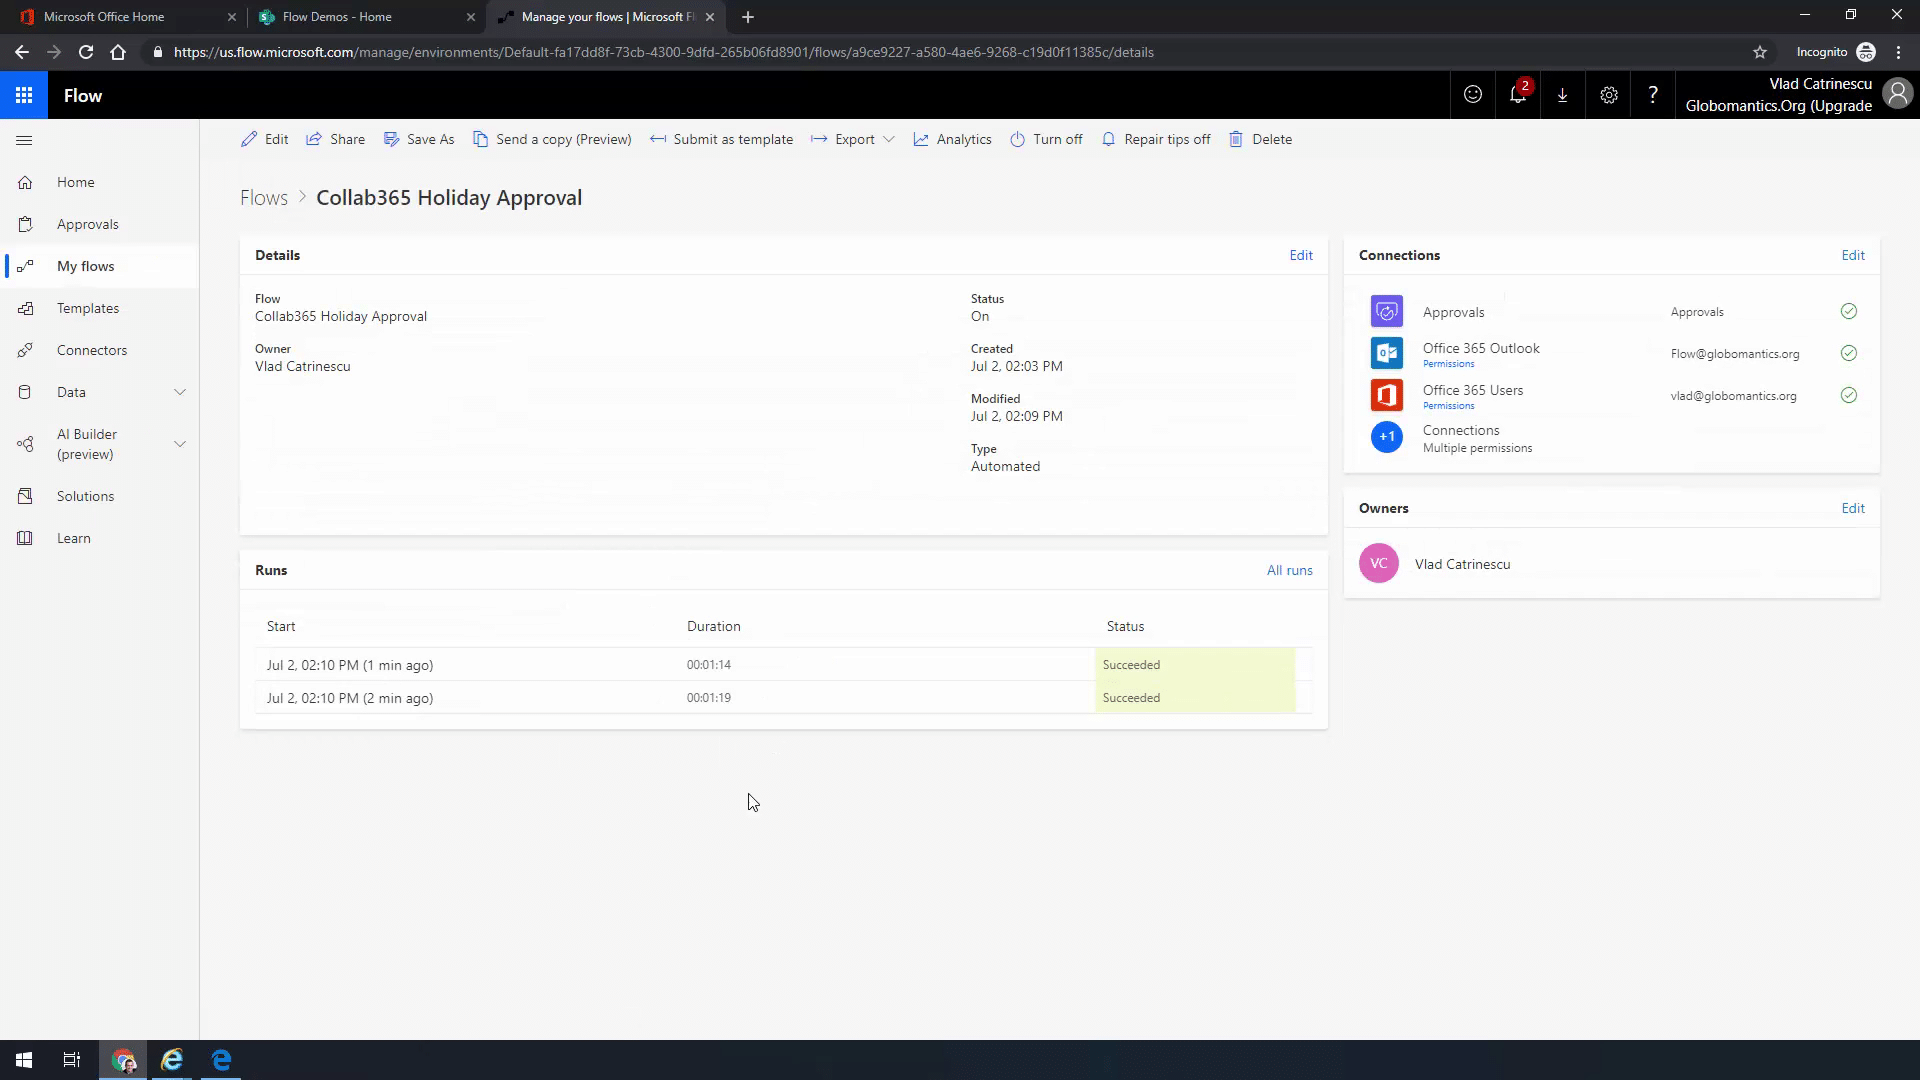Open All runs link
Screen dimensions: 1920x1080
click(1289, 570)
